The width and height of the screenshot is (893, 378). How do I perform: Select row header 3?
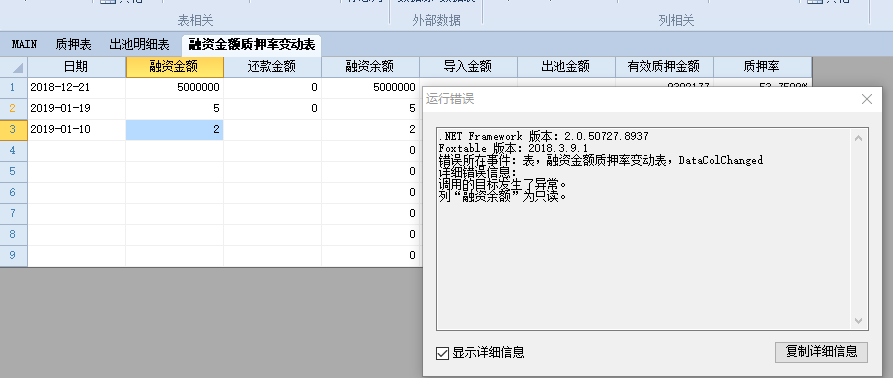tap(14, 130)
